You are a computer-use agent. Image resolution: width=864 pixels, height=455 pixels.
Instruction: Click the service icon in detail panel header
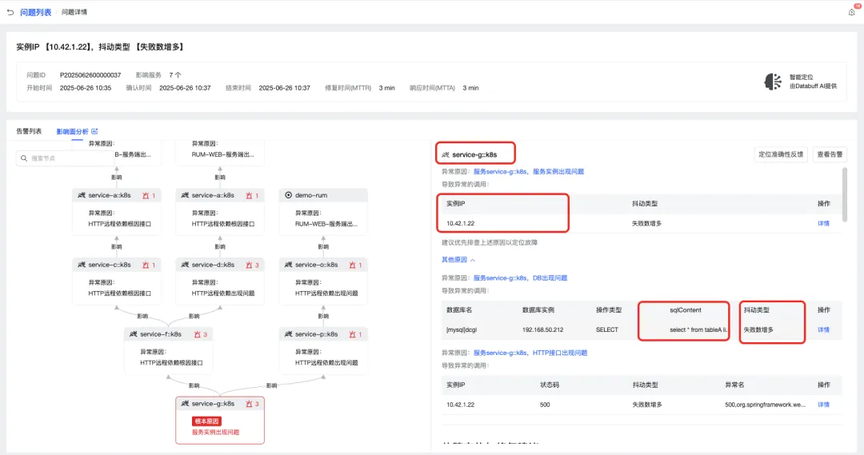coord(446,155)
